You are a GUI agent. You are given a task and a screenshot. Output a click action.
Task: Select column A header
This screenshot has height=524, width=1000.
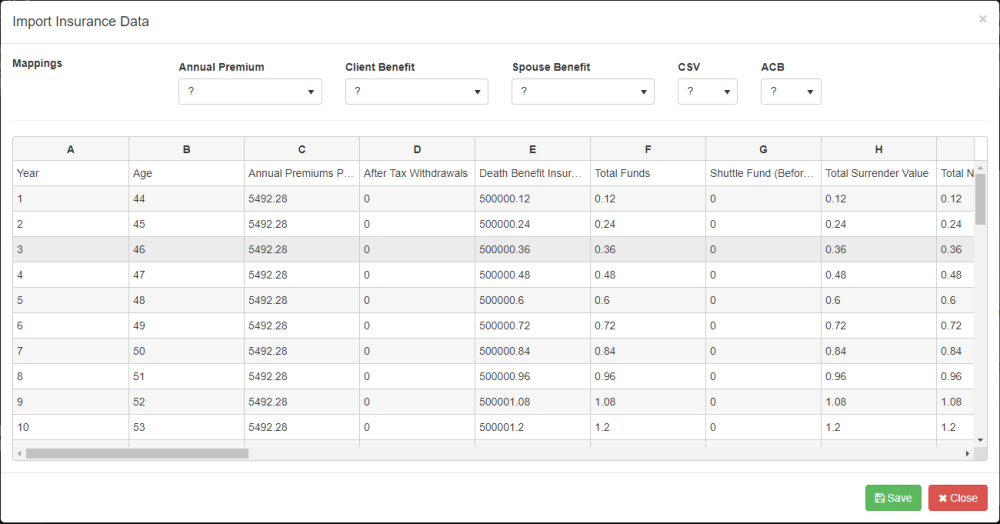click(x=71, y=149)
